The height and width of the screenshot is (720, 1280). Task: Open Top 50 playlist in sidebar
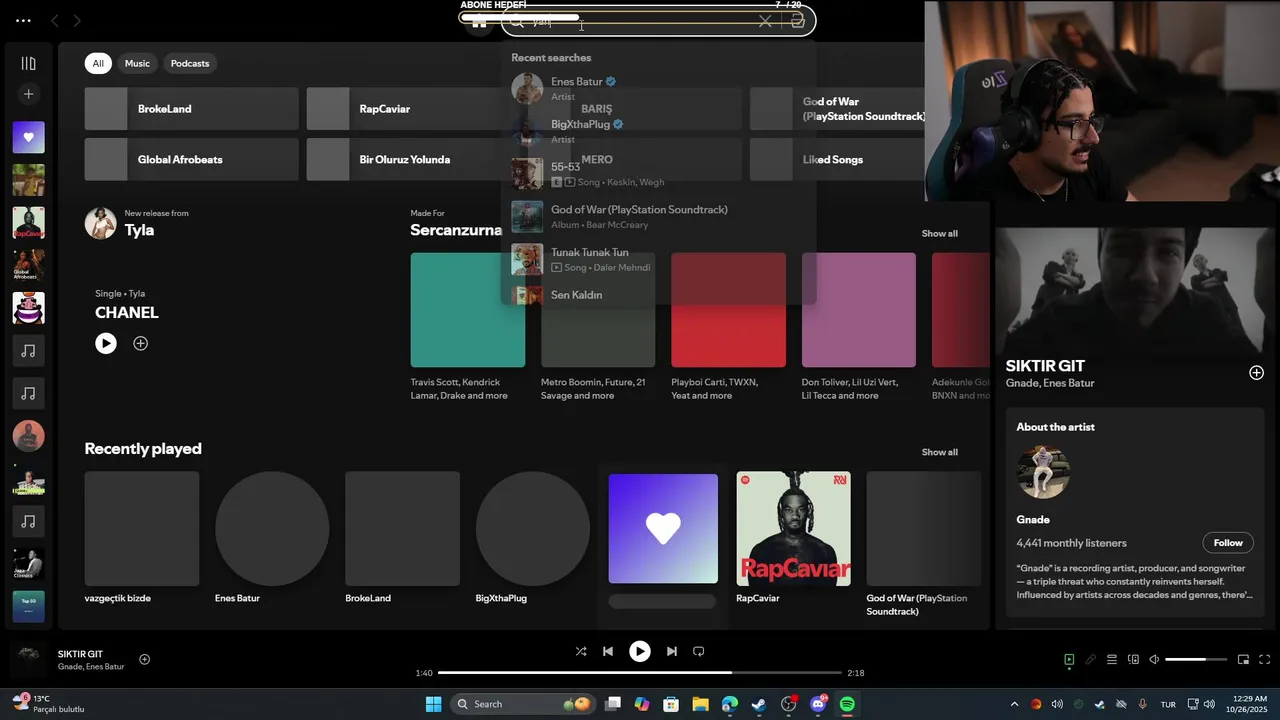tap(28, 607)
